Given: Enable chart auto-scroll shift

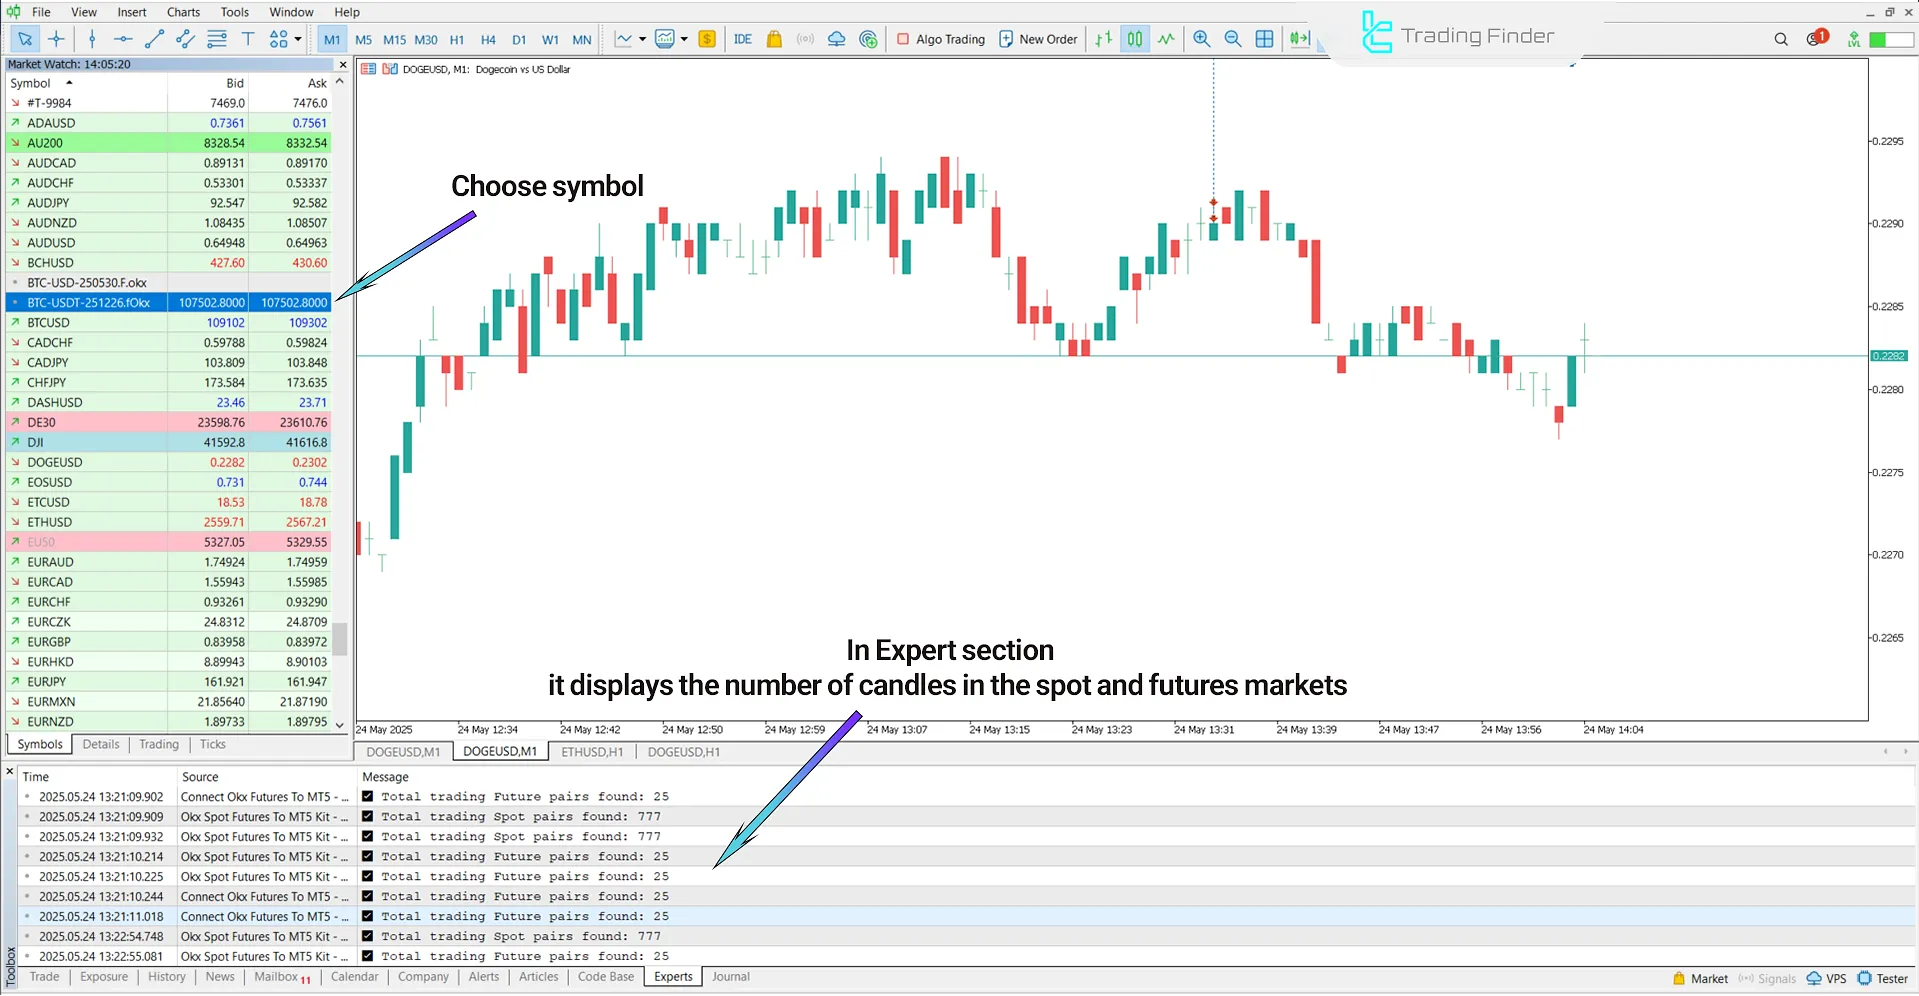Looking at the screenshot, I should coord(1299,39).
